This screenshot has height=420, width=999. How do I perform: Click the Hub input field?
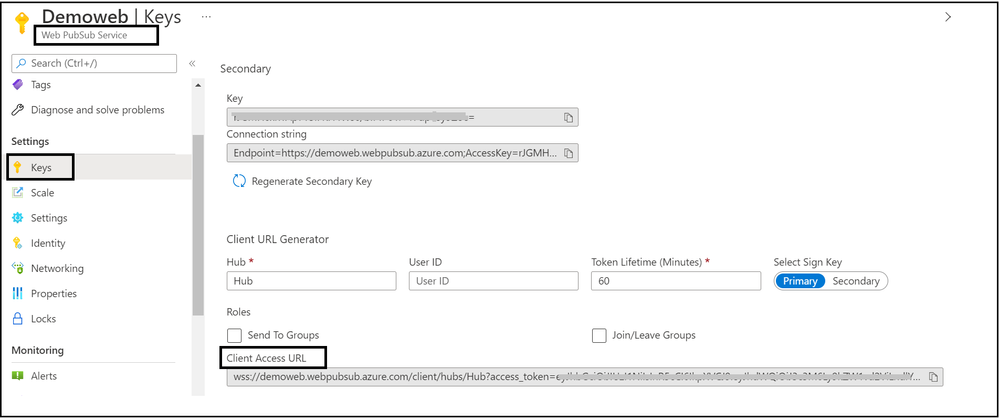pyautogui.click(x=312, y=281)
